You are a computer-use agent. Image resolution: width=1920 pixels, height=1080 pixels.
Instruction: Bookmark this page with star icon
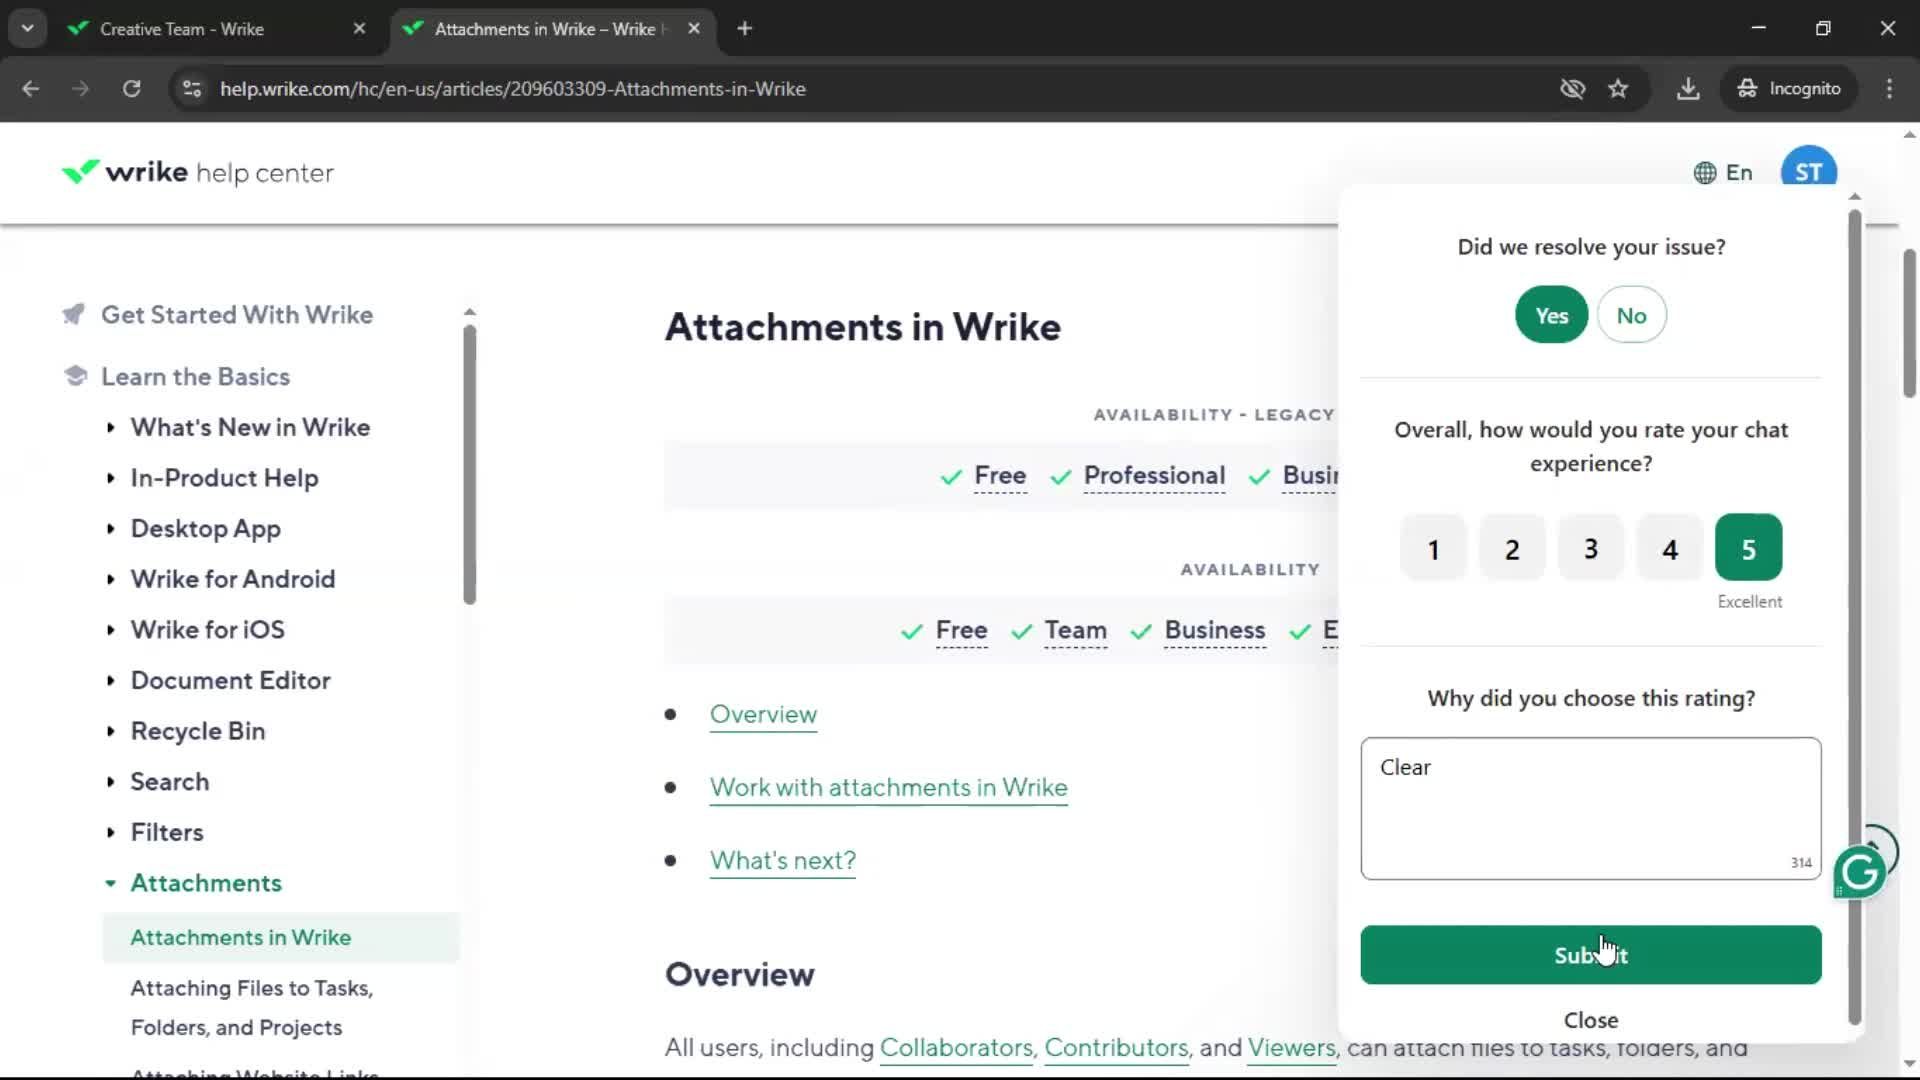1618,89
